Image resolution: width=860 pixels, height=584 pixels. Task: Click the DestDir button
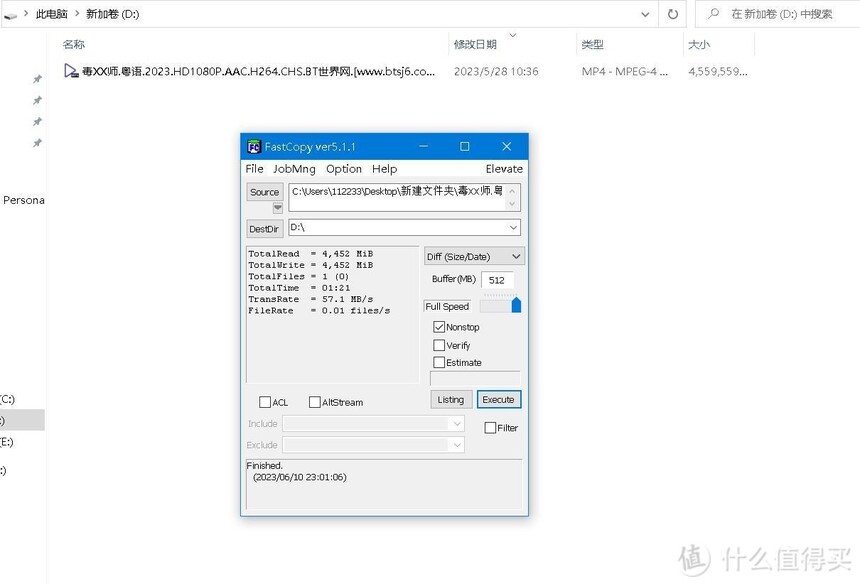(x=264, y=229)
